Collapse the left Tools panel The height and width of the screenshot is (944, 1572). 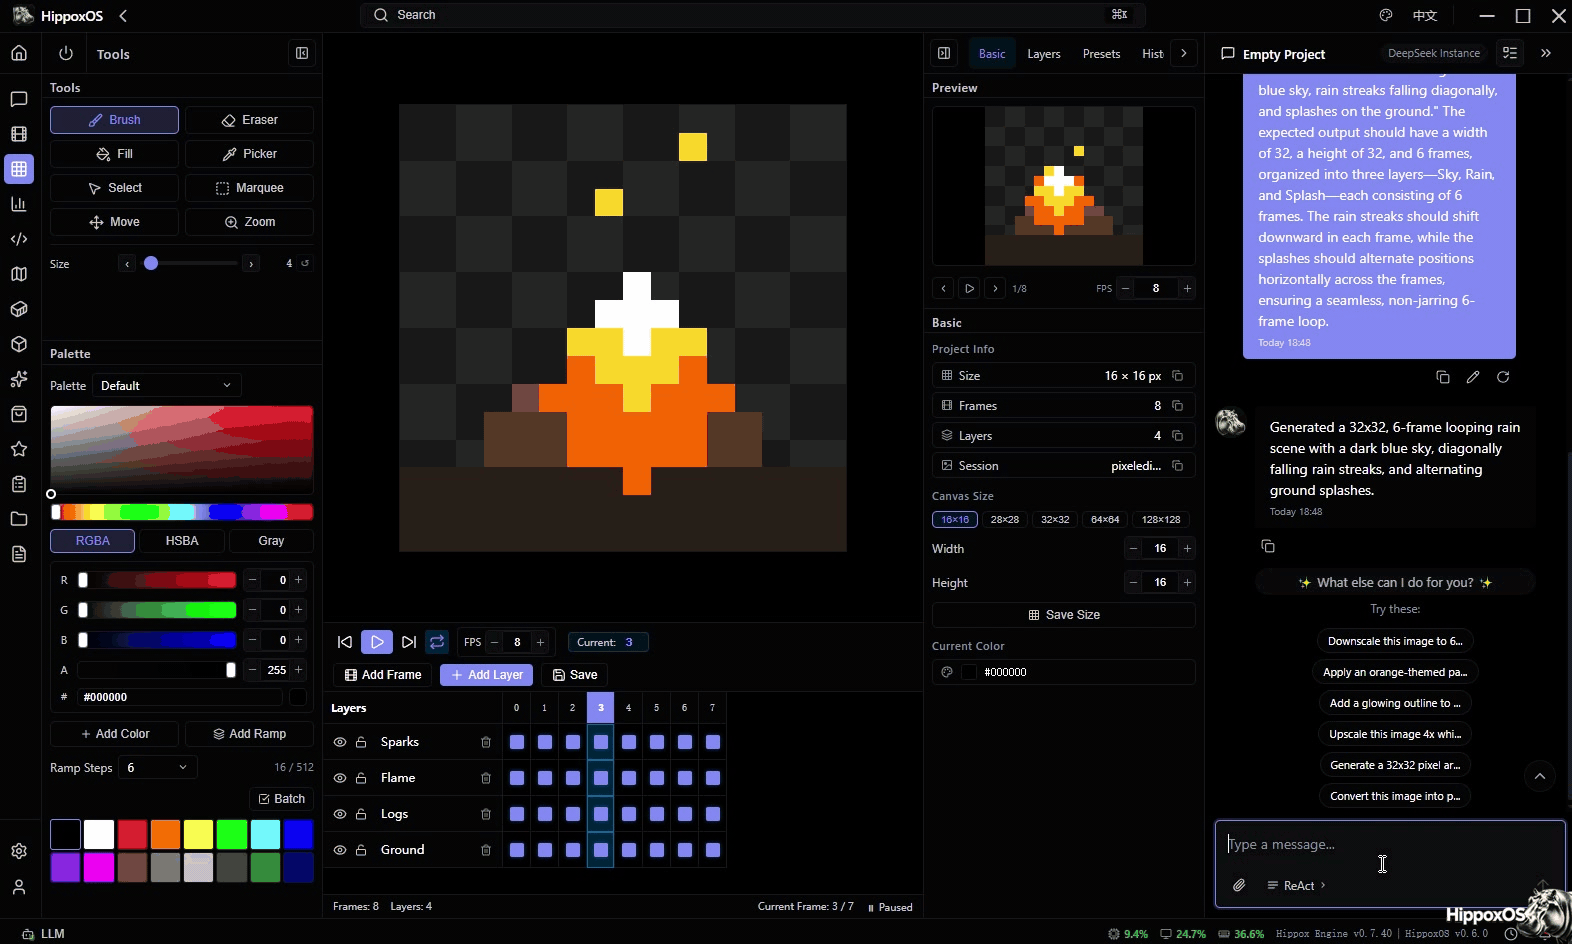click(x=302, y=54)
